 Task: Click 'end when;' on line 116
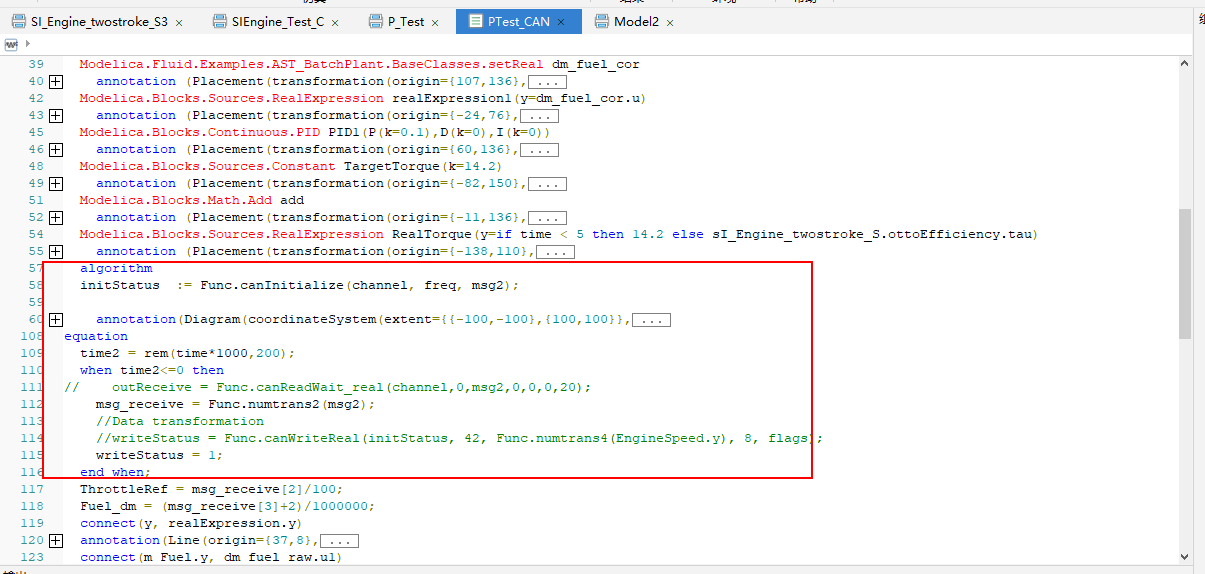point(116,472)
